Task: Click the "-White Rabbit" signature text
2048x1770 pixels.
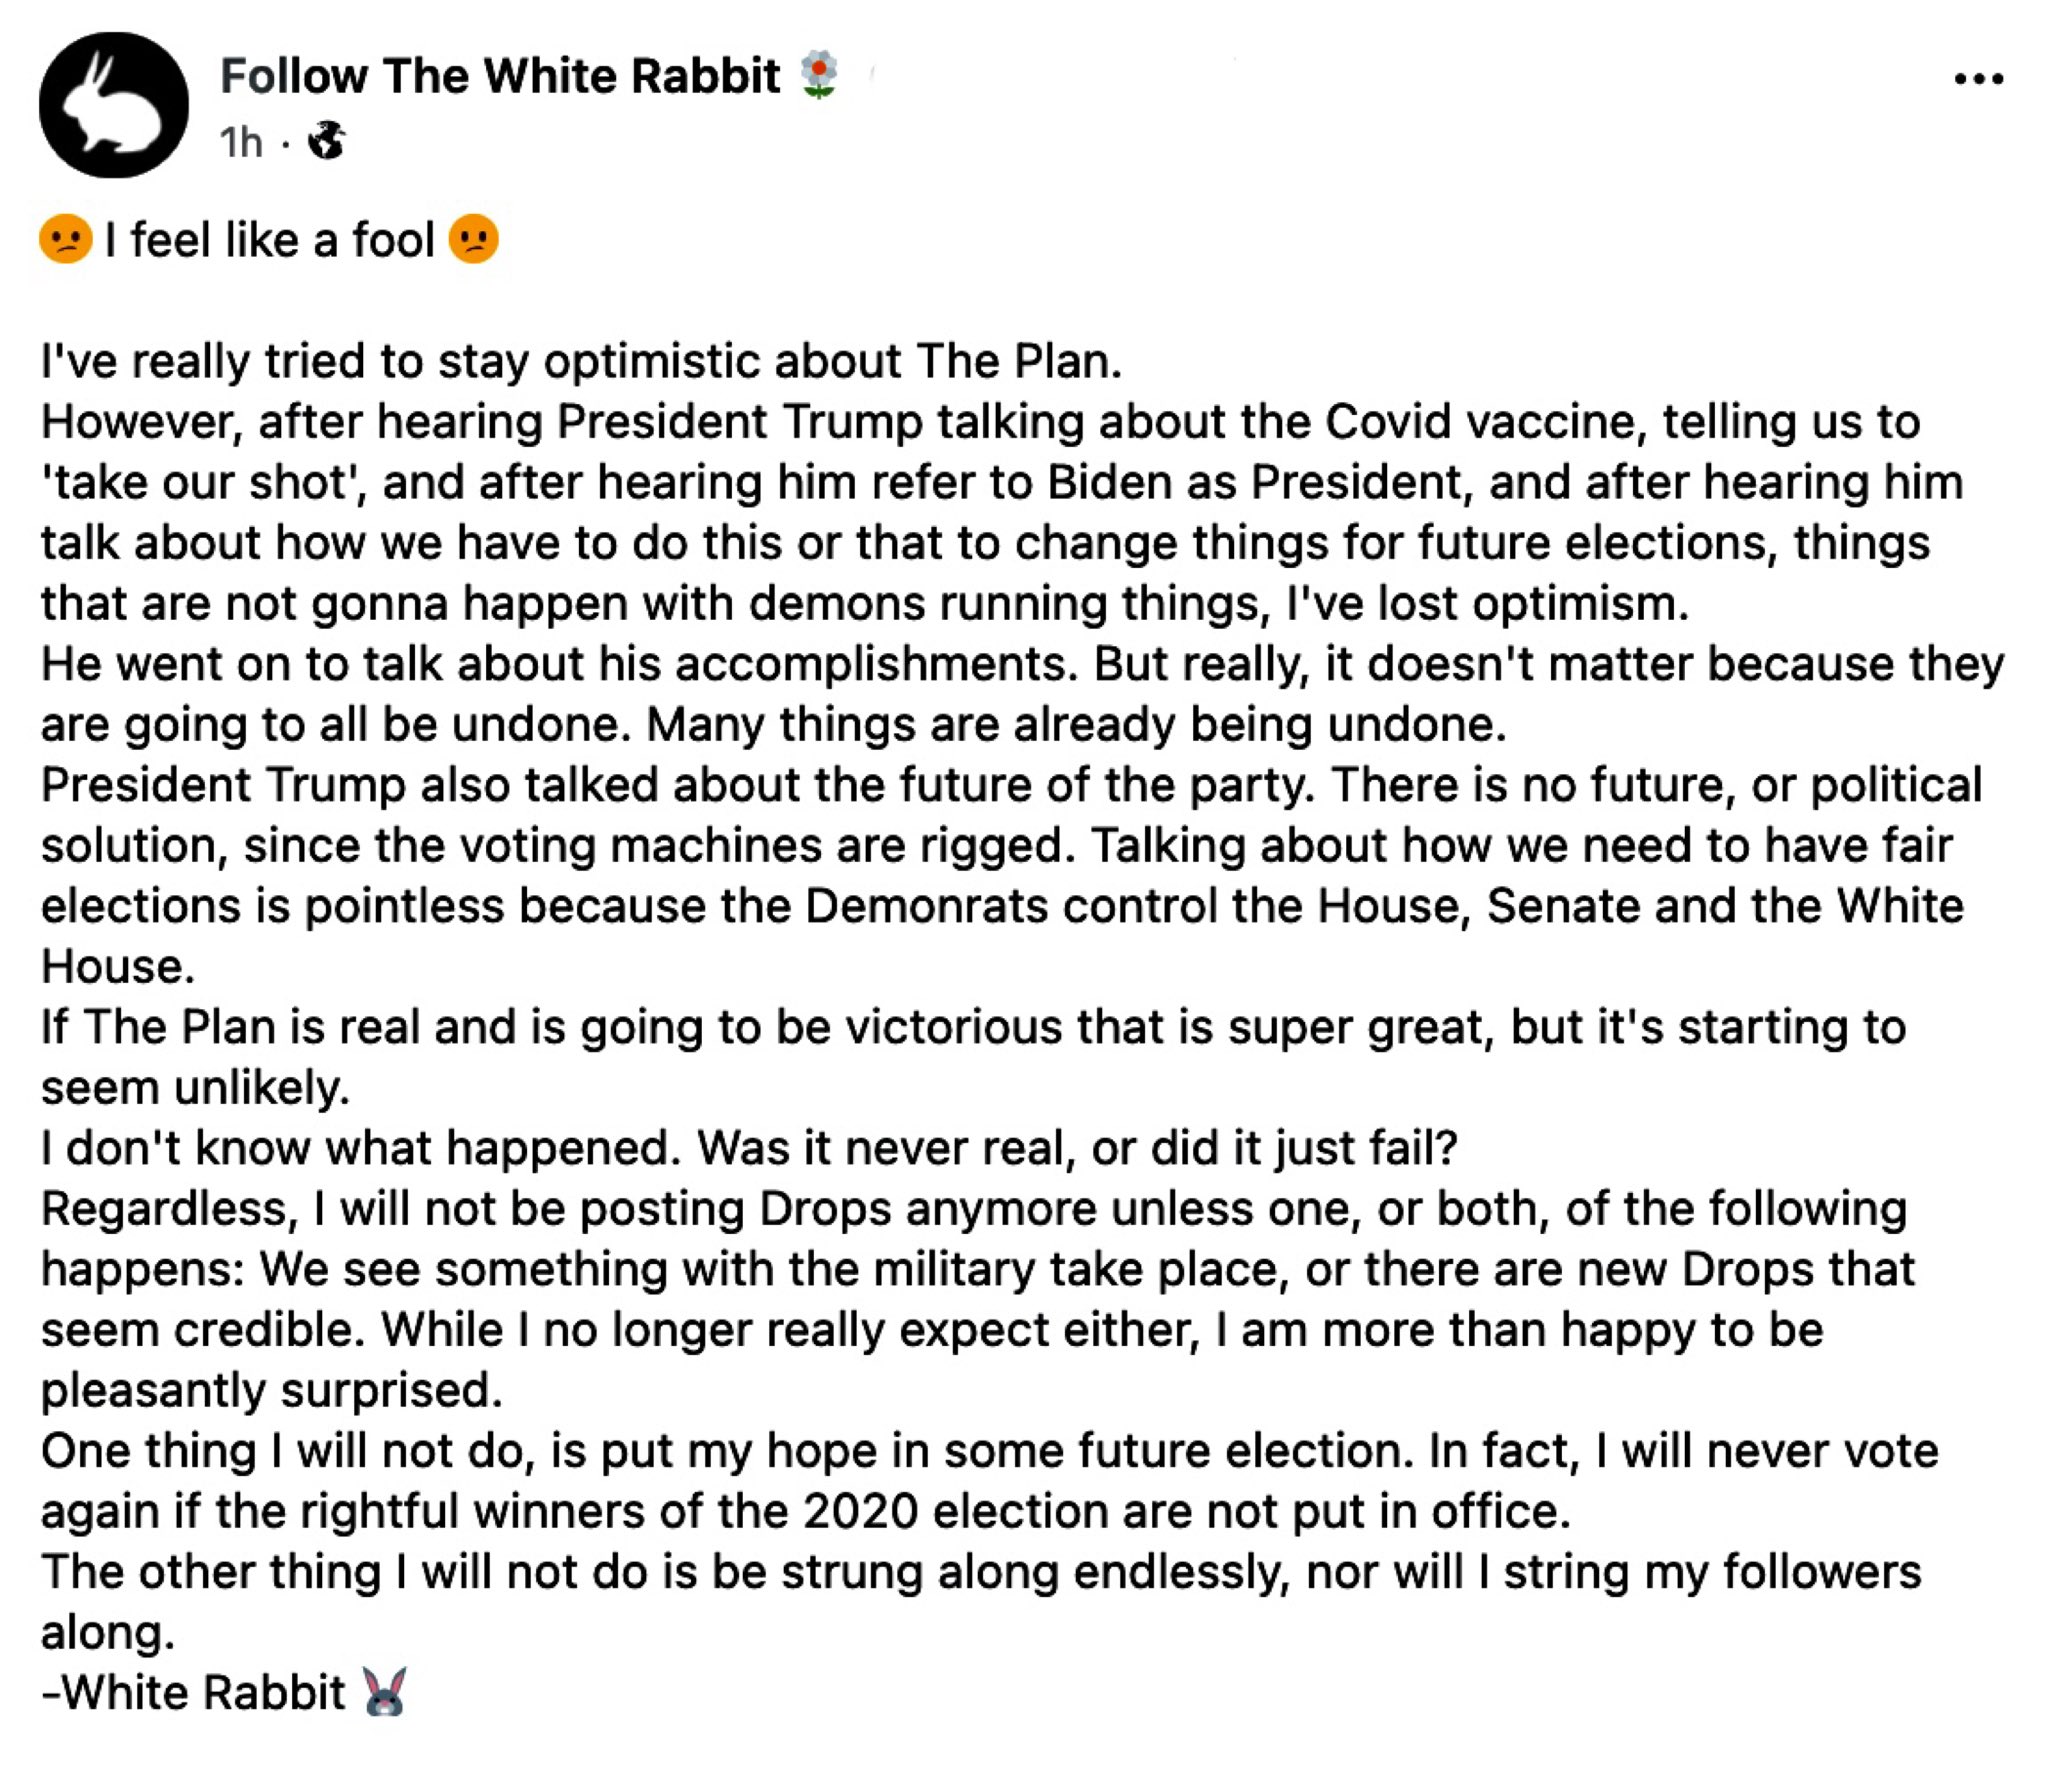Action: coord(195,1692)
